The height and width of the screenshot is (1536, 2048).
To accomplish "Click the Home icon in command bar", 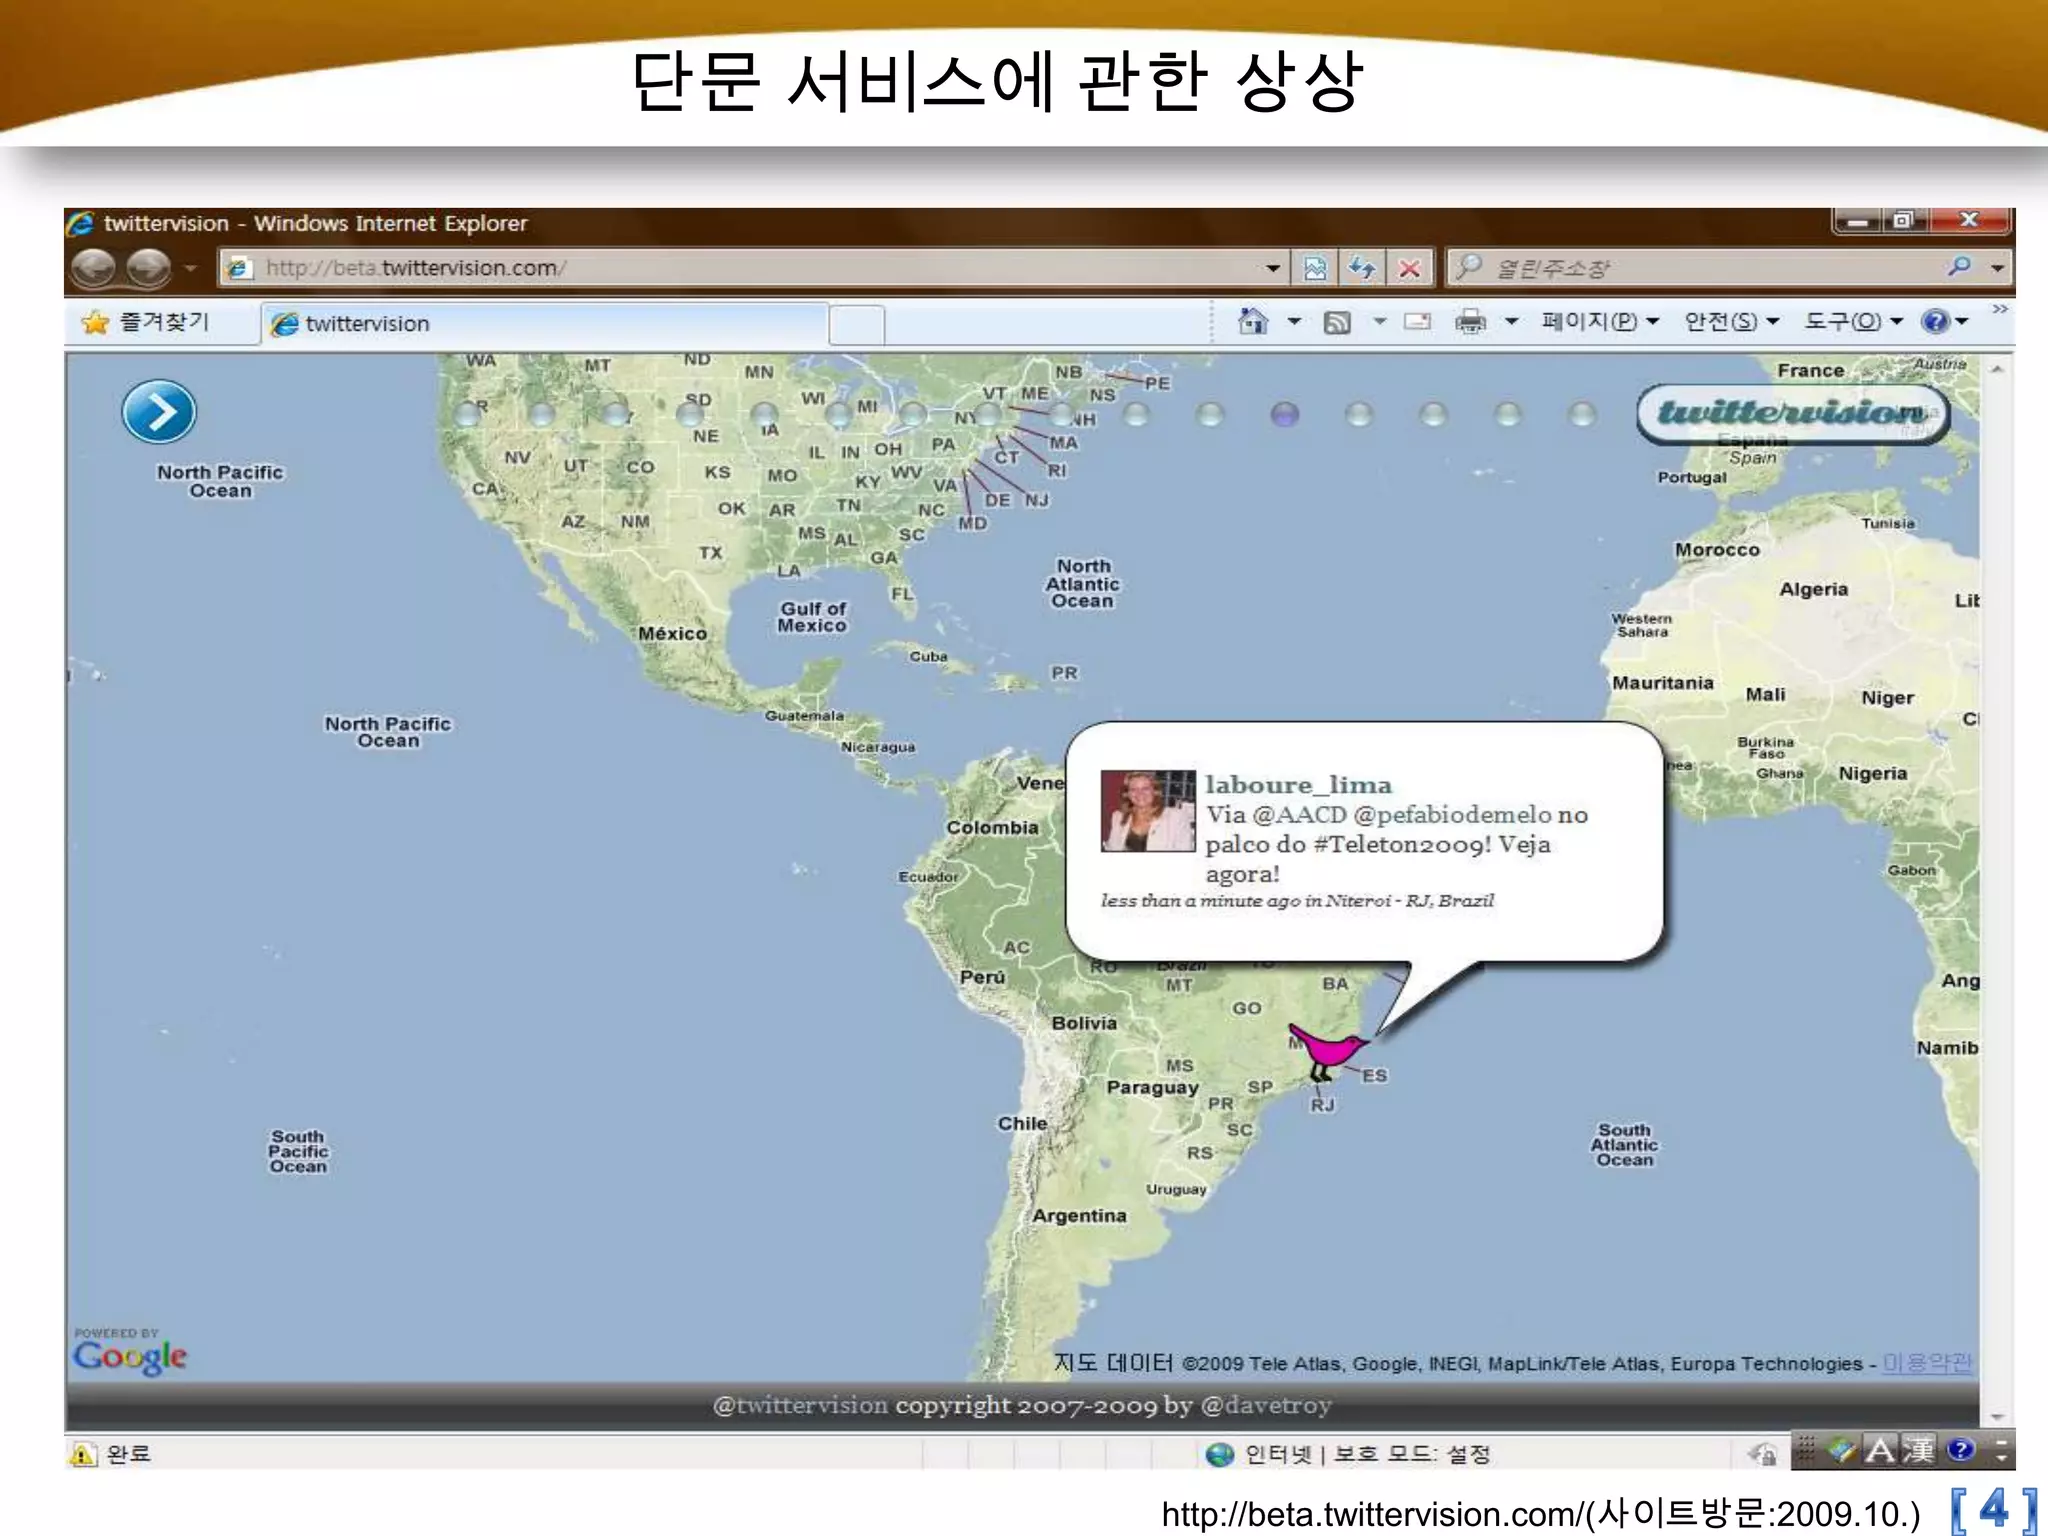I will pos(1252,321).
